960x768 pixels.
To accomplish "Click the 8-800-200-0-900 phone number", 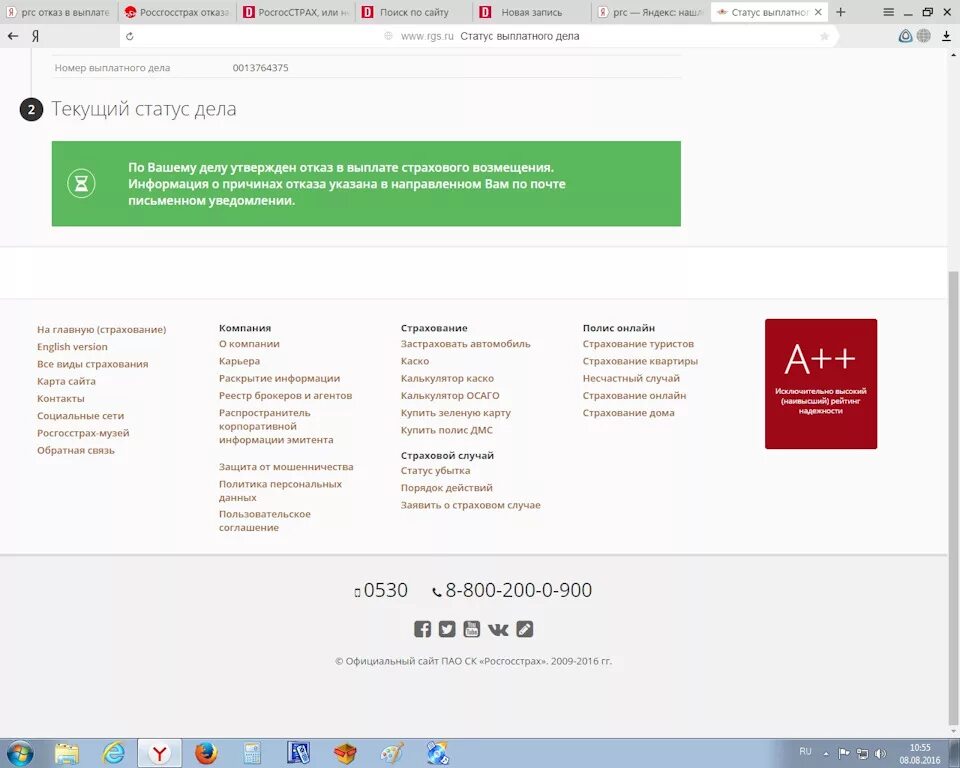I will (x=518, y=590).
